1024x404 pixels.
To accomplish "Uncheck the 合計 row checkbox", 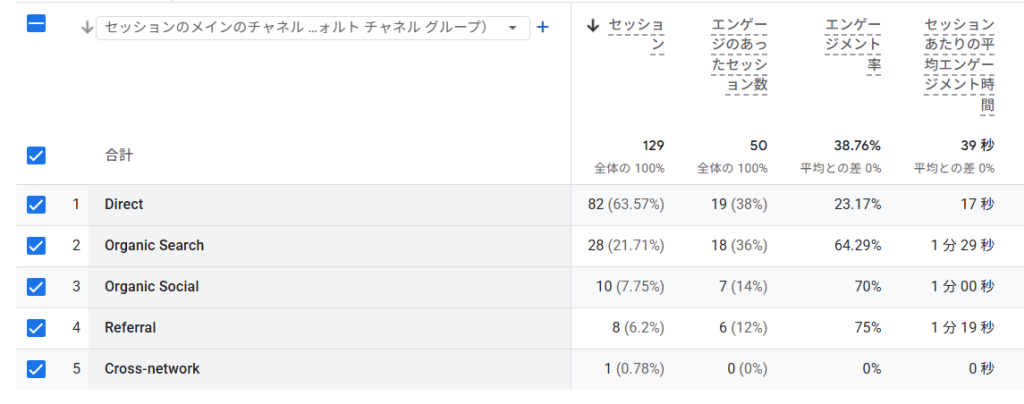I will tap(36, 155).
